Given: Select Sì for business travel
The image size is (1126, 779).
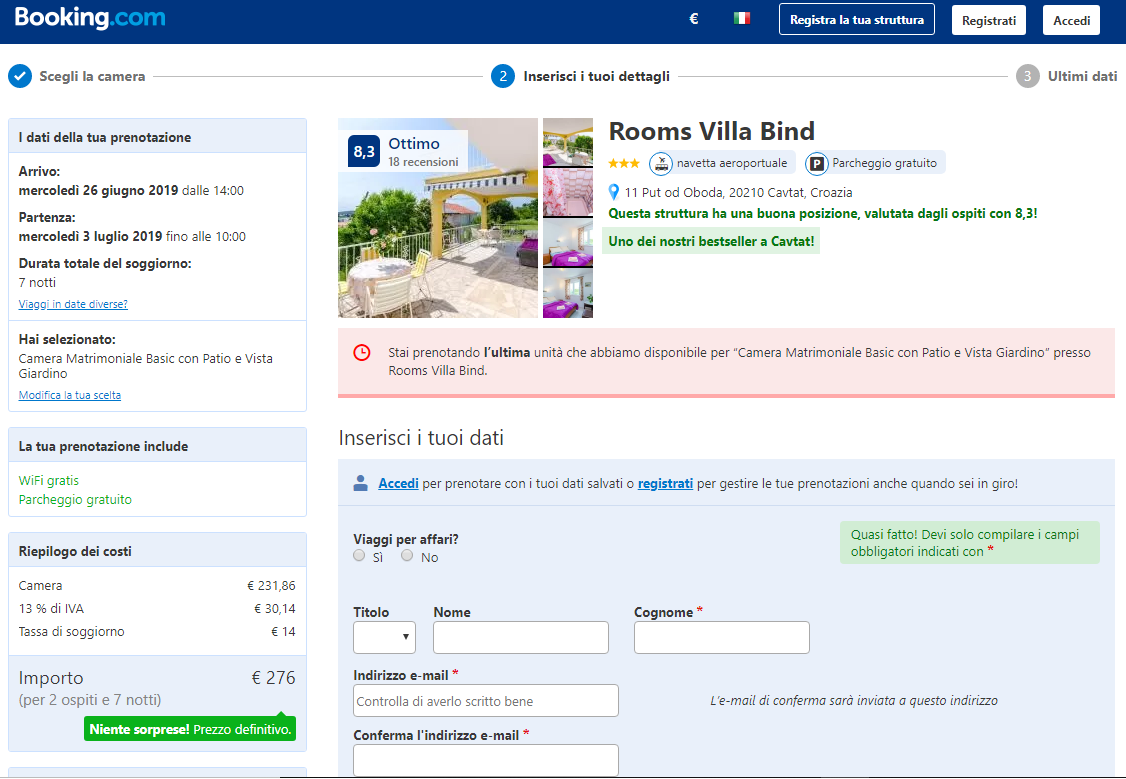Looking at the screenshot, I should [359, 556].
